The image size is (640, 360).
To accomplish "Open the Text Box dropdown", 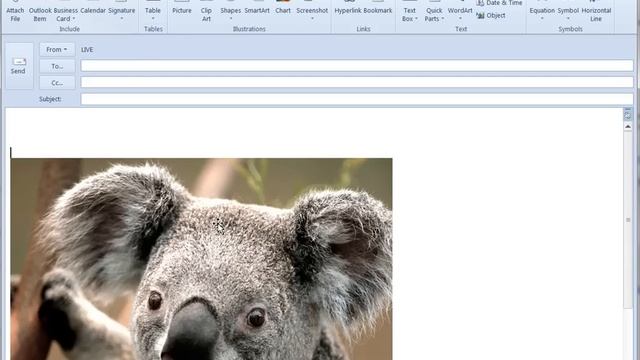I will click(x=409, y=11).
